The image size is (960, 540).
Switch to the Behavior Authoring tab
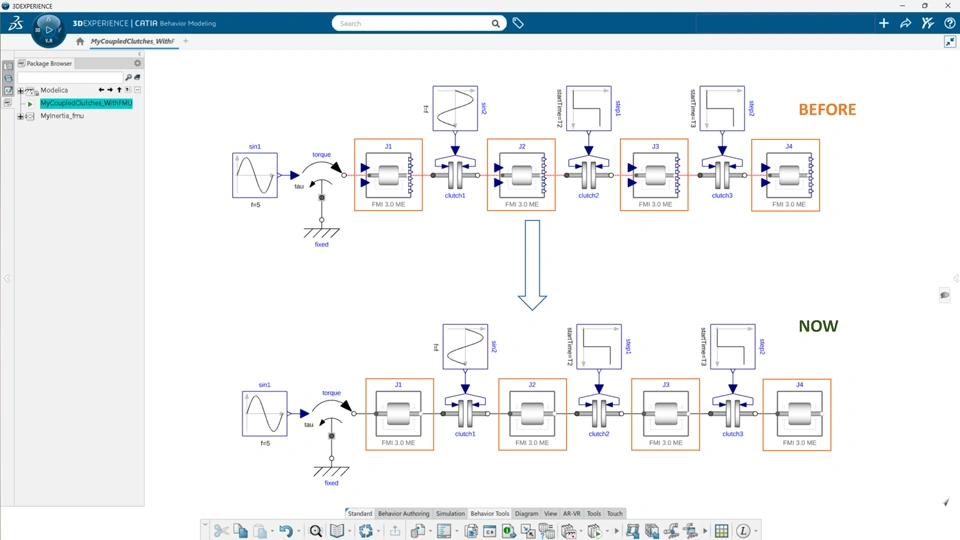pos(403,514)
